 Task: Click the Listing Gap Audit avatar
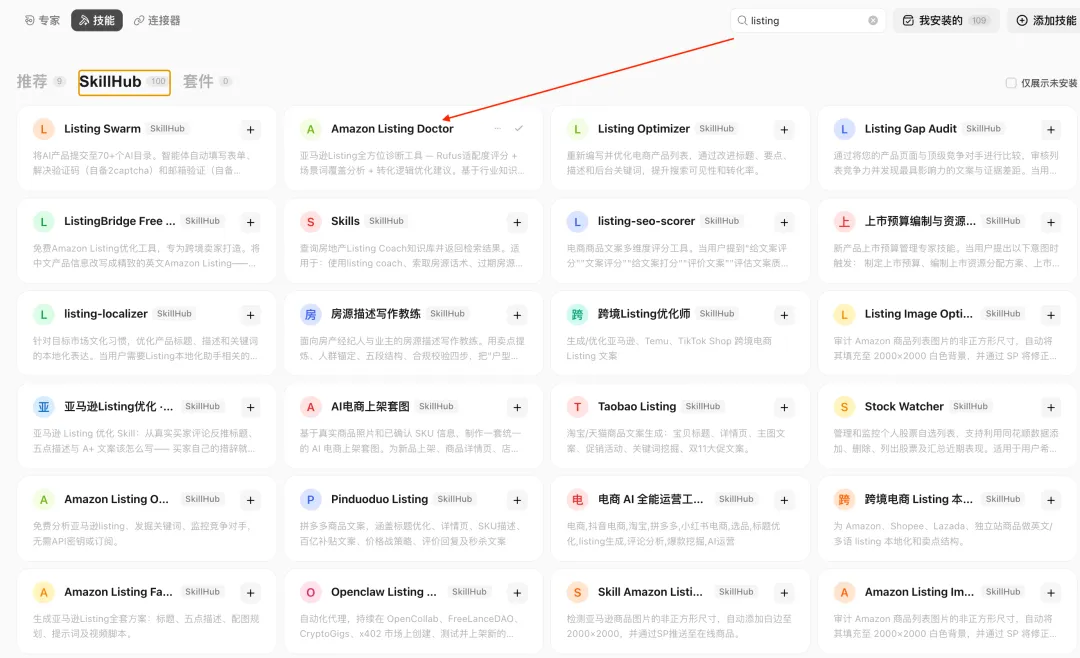[844, 129]
